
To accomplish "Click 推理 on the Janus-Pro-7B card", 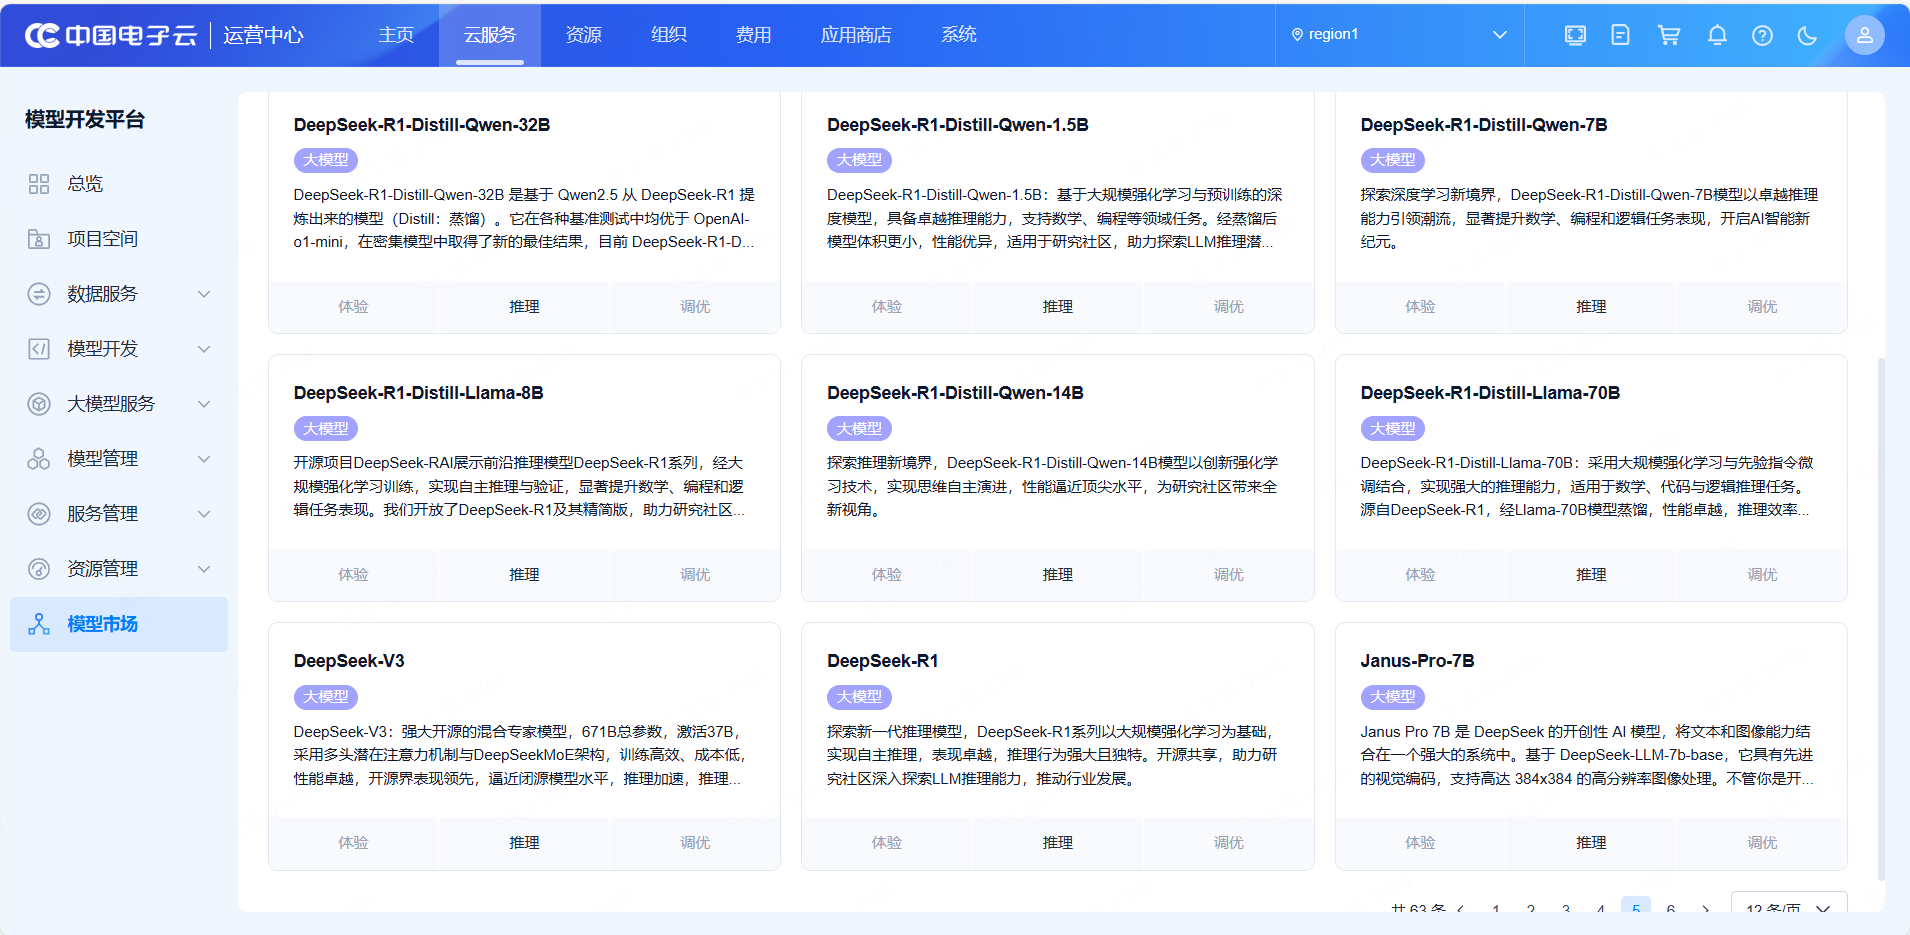I will tap(1590, 843).
